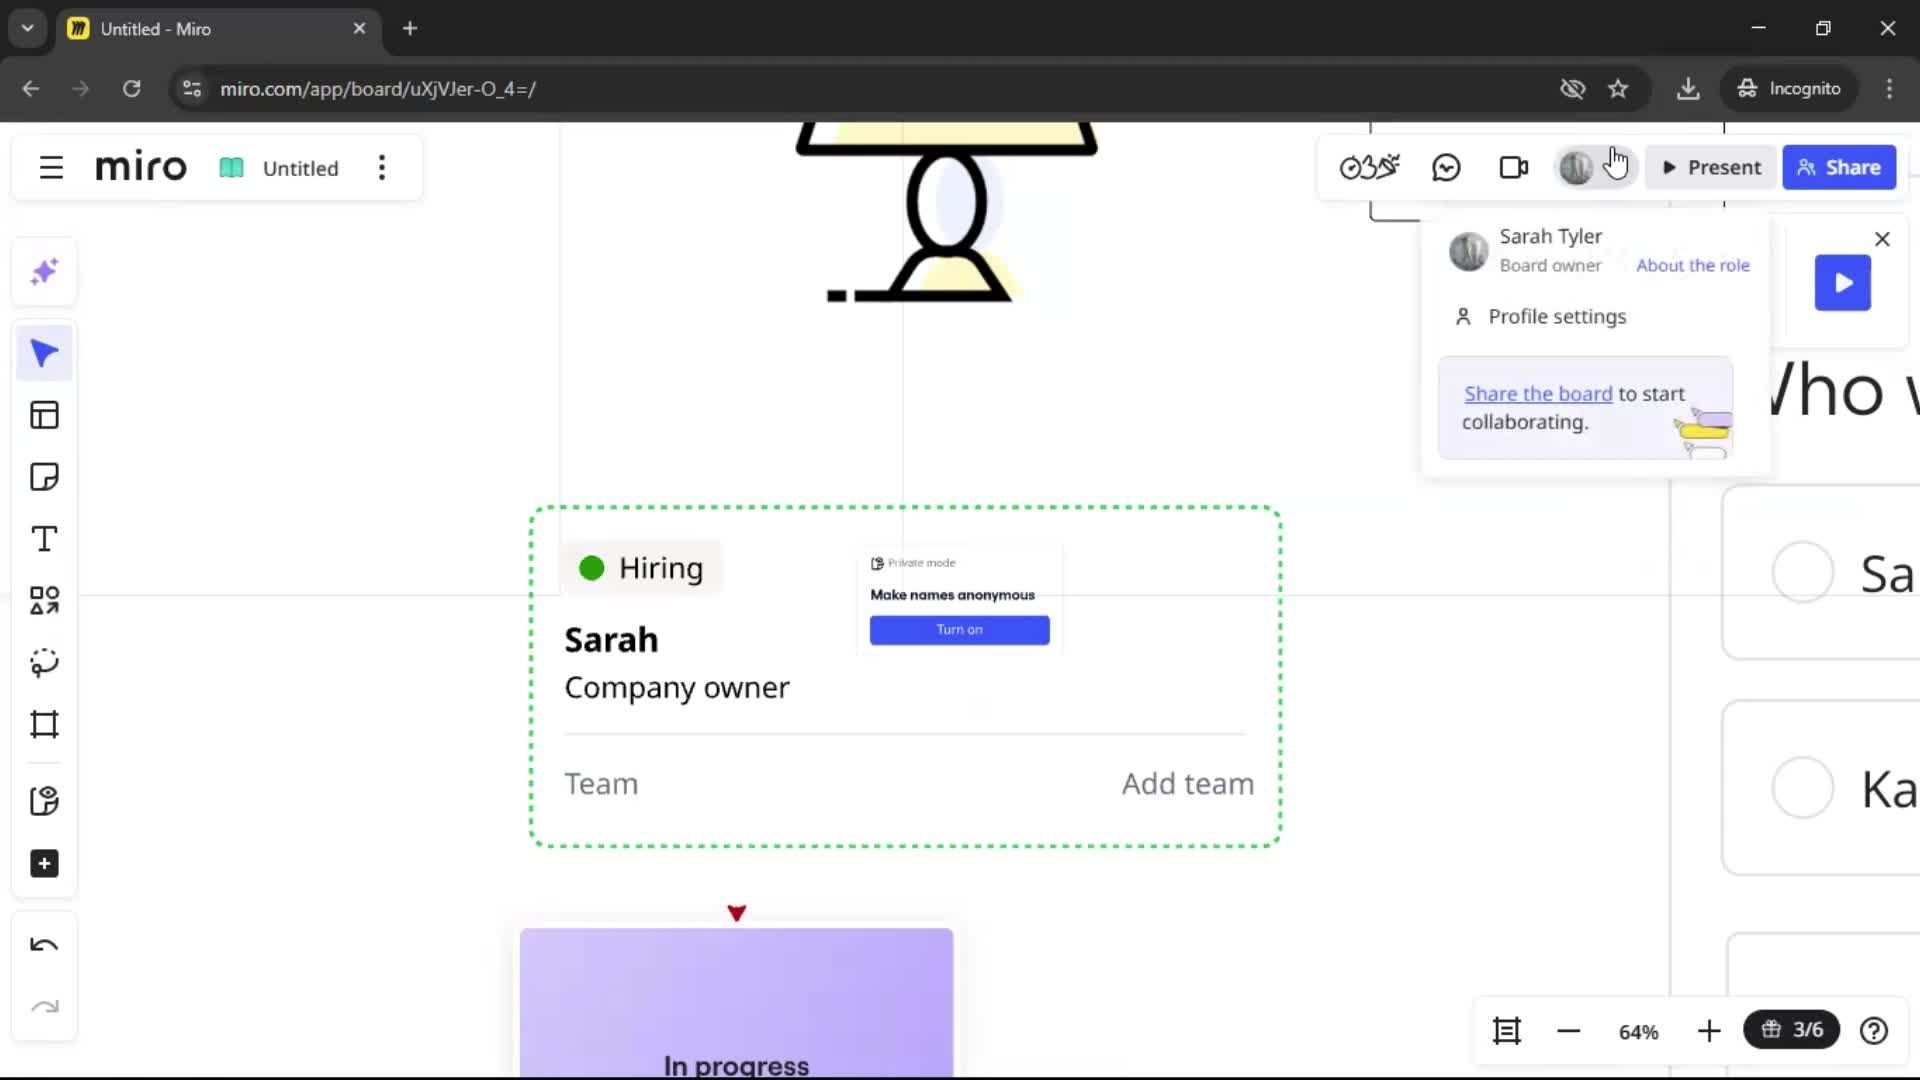The width and height of the screenshot is (1920, 1080).
Task: Open a new browser tab
Action: (410, 28)
